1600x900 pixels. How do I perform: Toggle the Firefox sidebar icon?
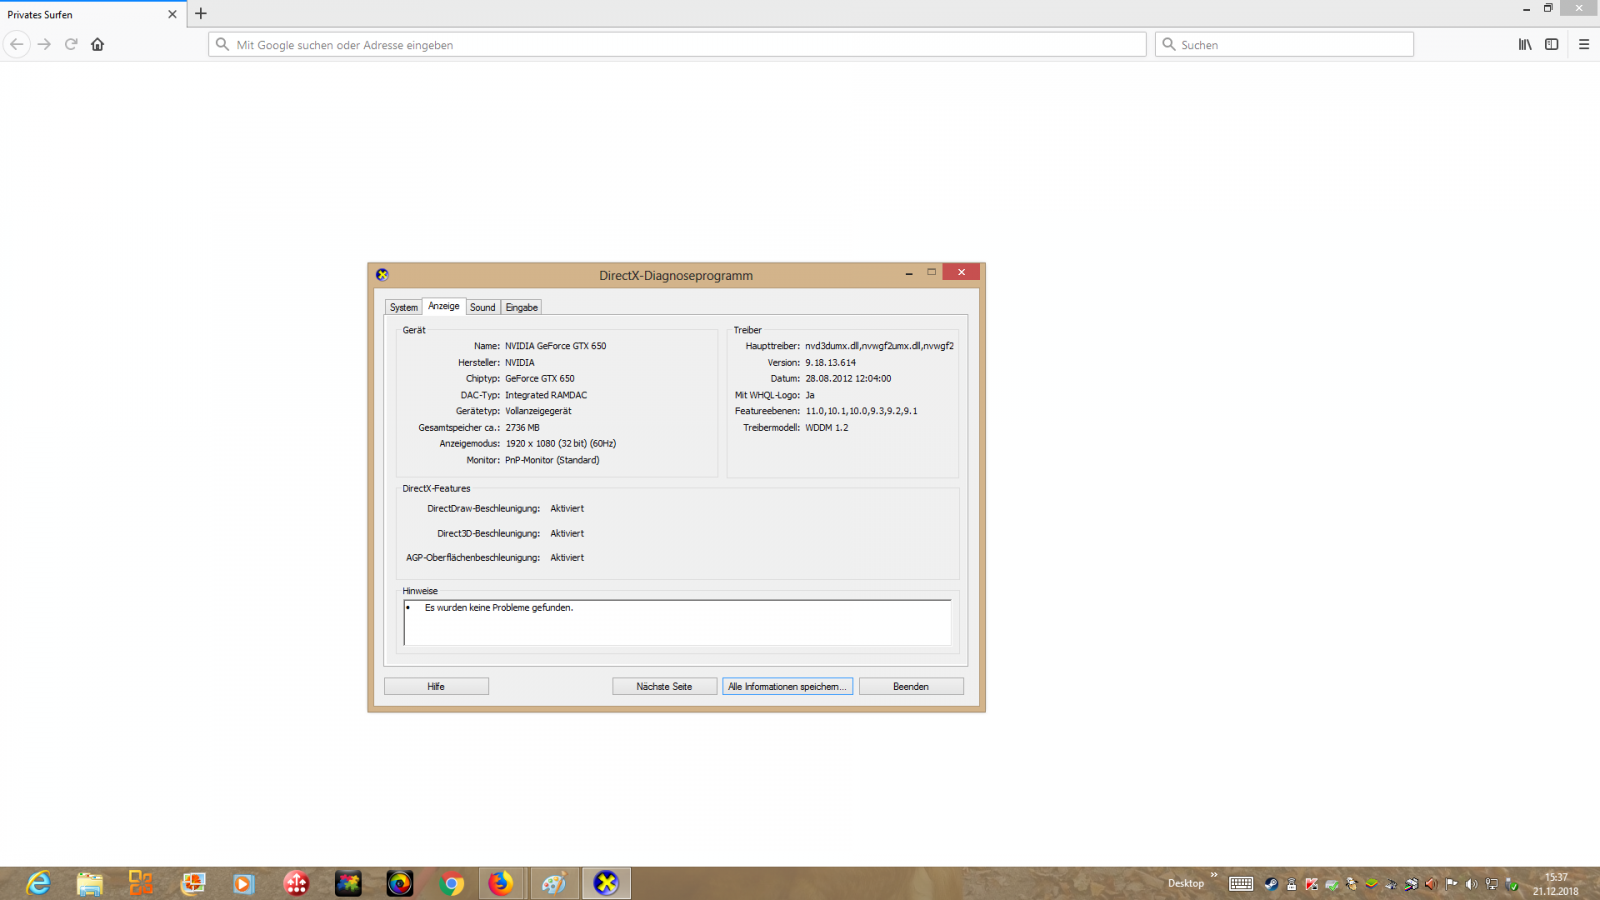point(1552,44)
